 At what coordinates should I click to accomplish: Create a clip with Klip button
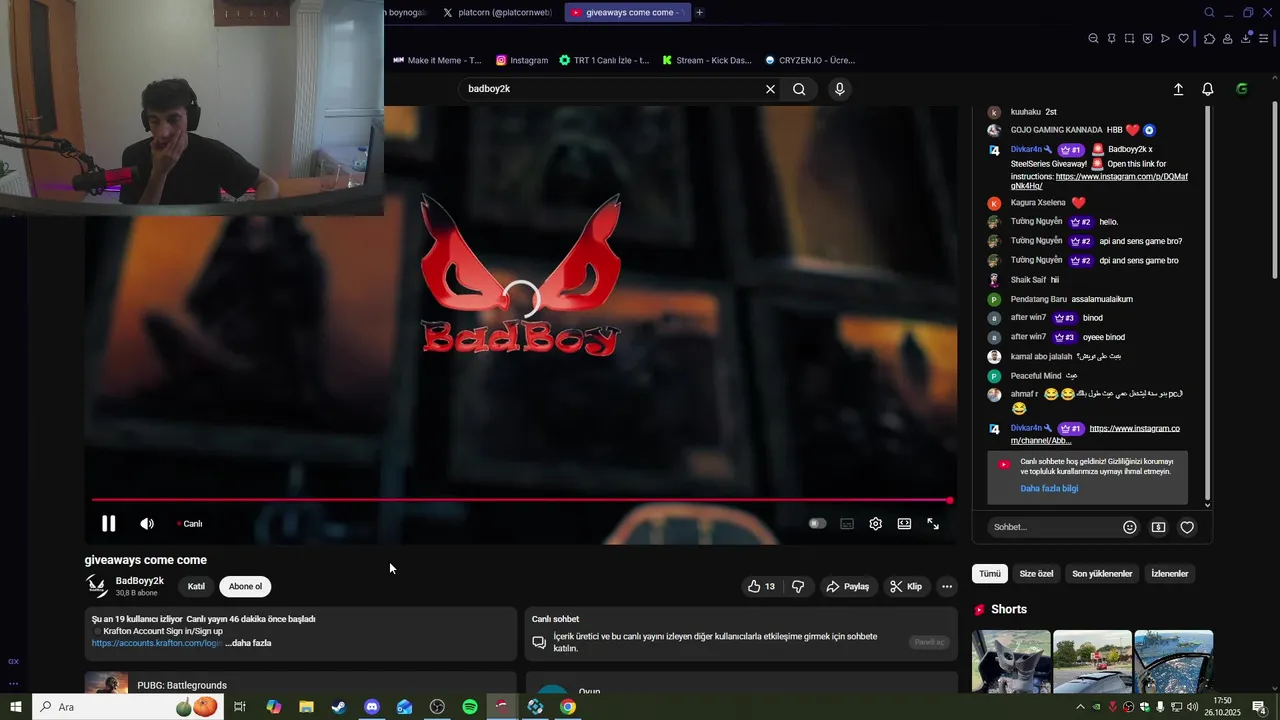click(x=905, y=586)
